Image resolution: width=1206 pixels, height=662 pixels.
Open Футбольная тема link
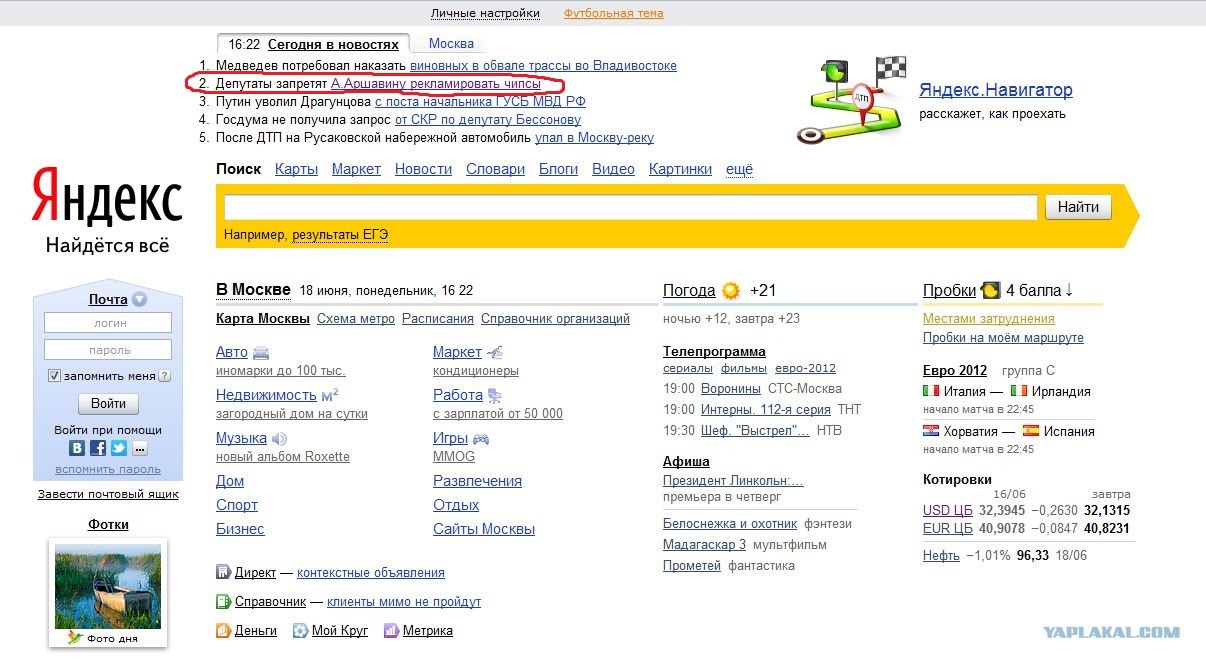click(x=613, y=13)
